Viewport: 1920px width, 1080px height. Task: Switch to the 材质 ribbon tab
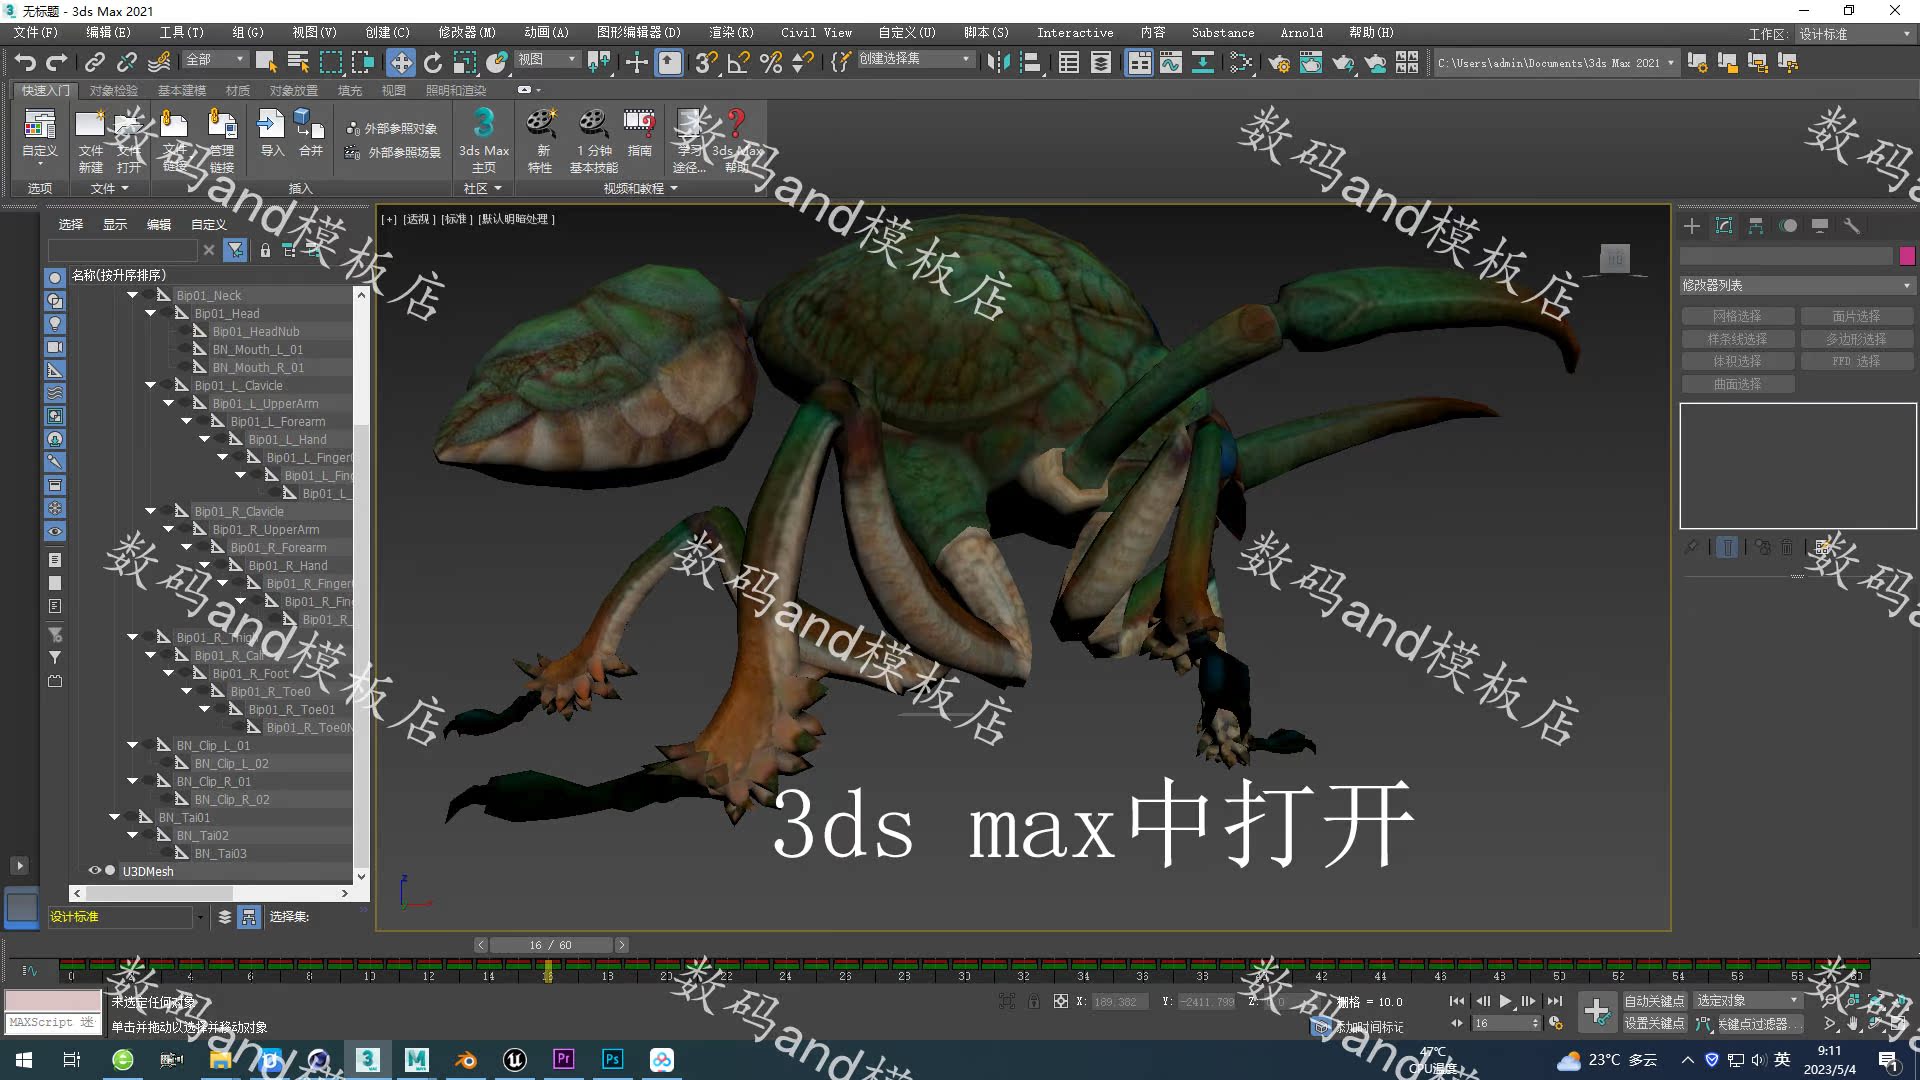point(238,90)
